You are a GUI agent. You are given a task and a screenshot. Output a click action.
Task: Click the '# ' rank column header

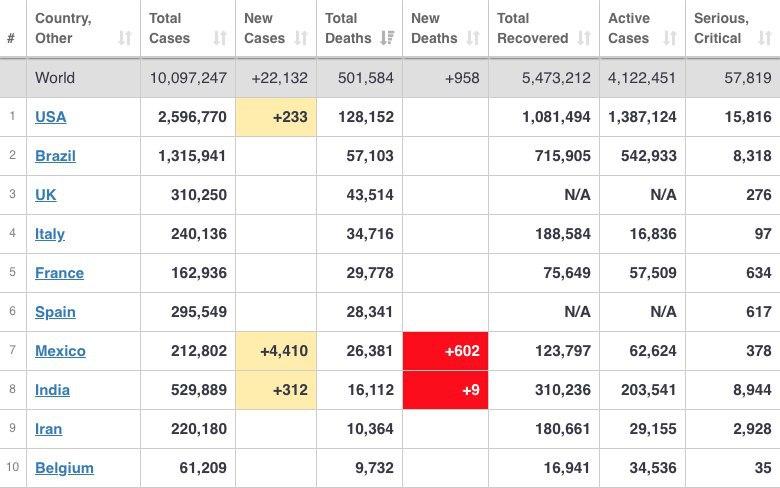[11, 38]
